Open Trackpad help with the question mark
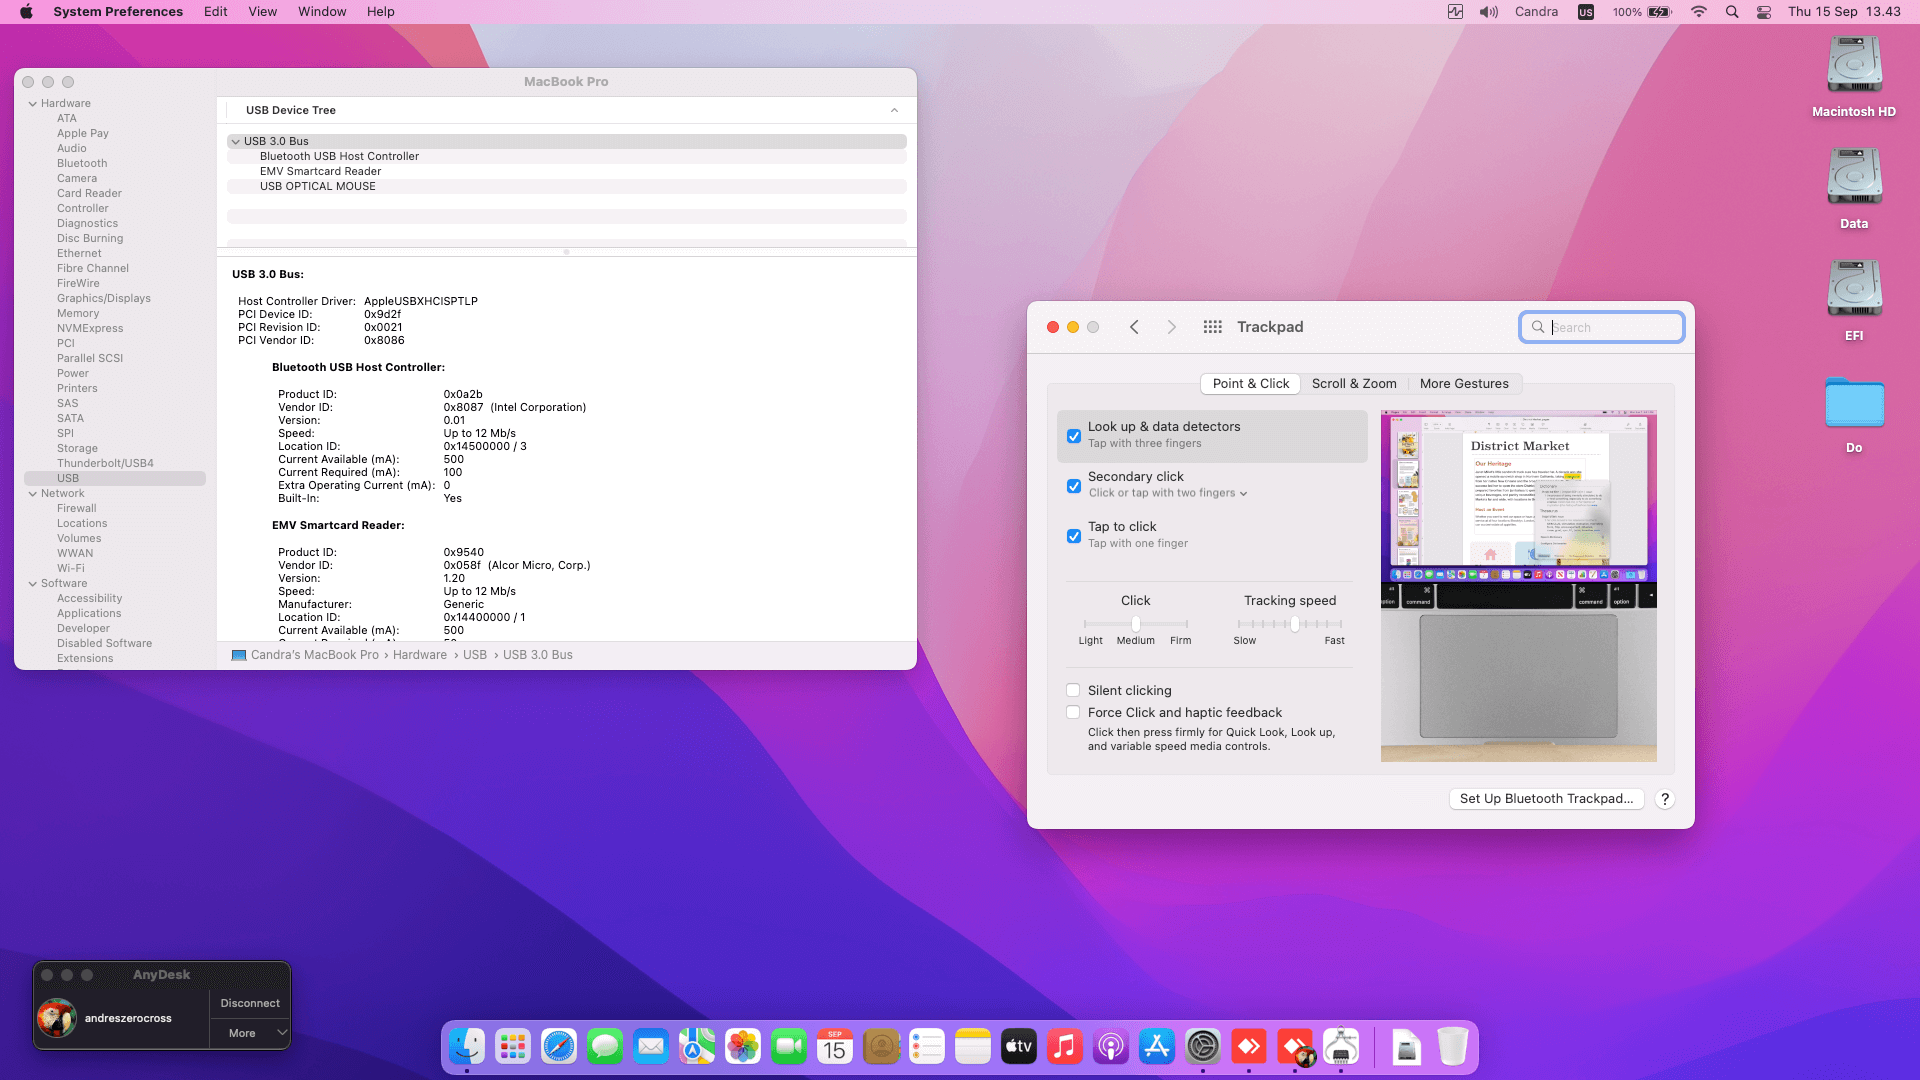 coord(1665,799)
